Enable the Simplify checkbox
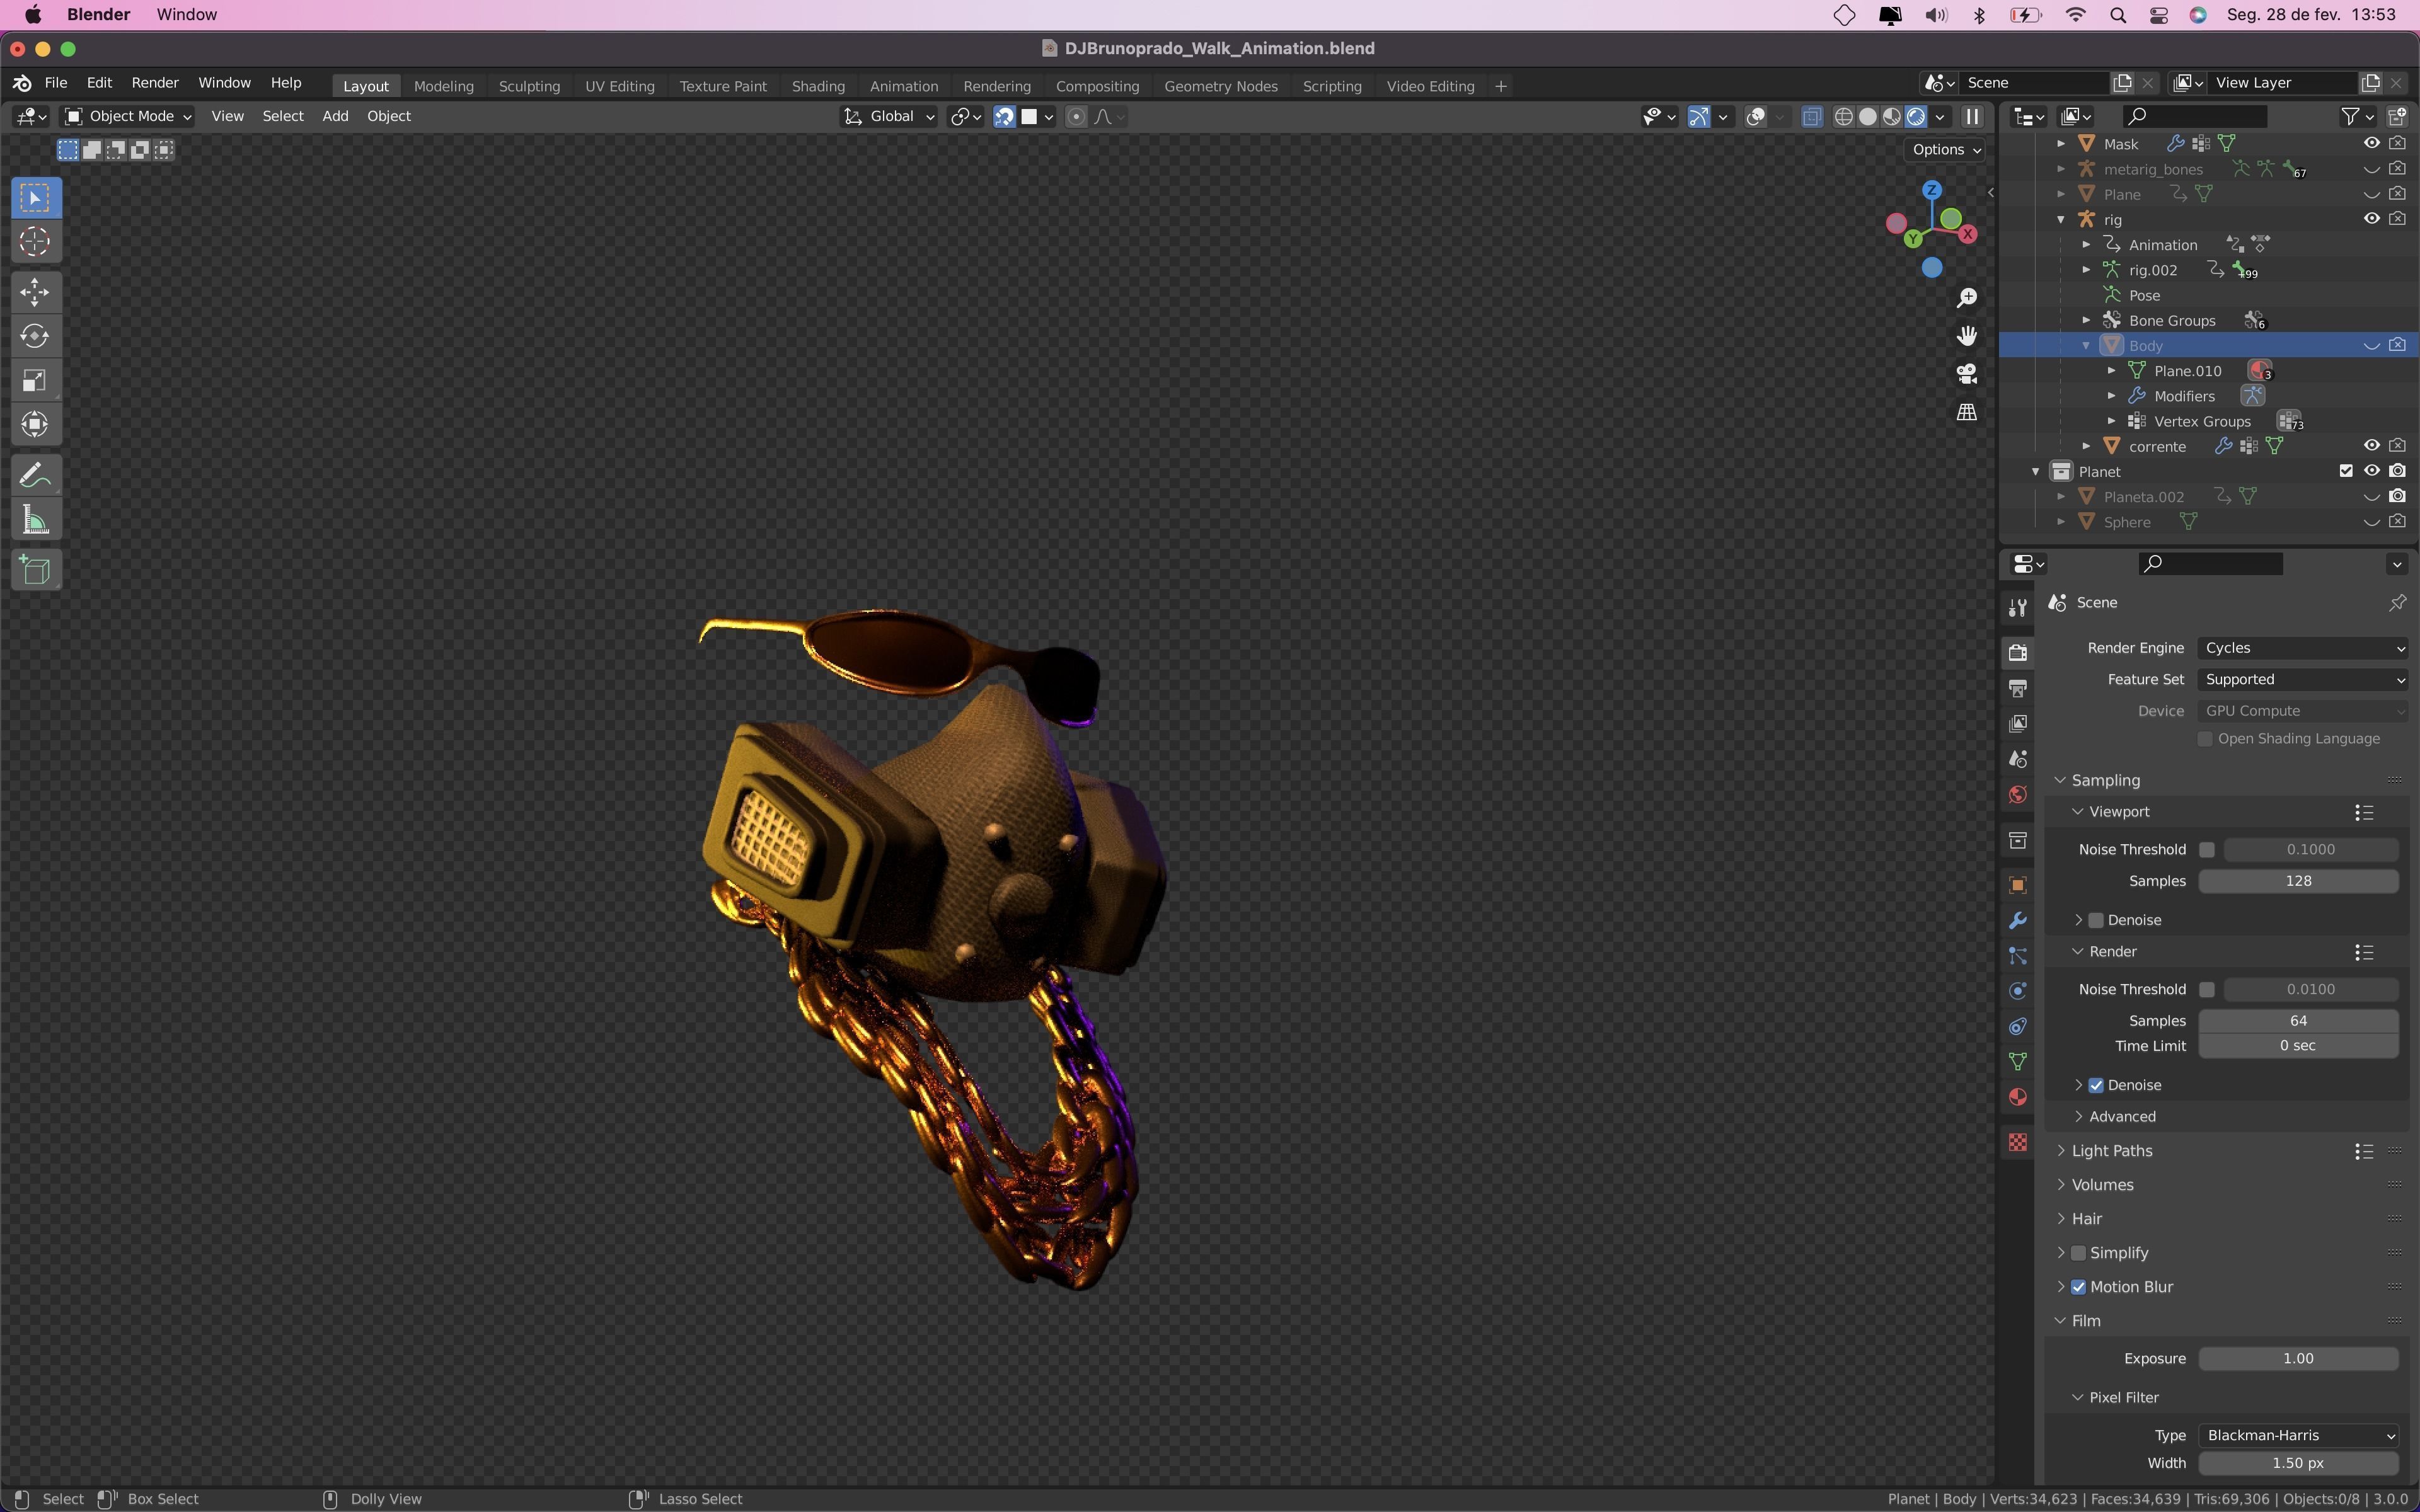 click(x=2078, y=1253)
